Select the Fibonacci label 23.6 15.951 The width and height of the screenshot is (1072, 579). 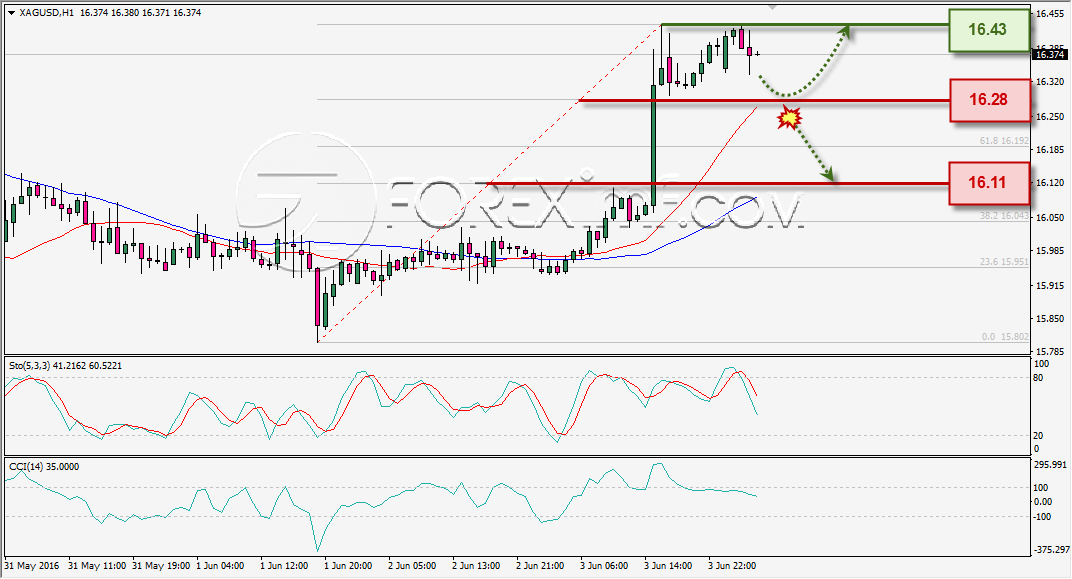coord(1004,262)
